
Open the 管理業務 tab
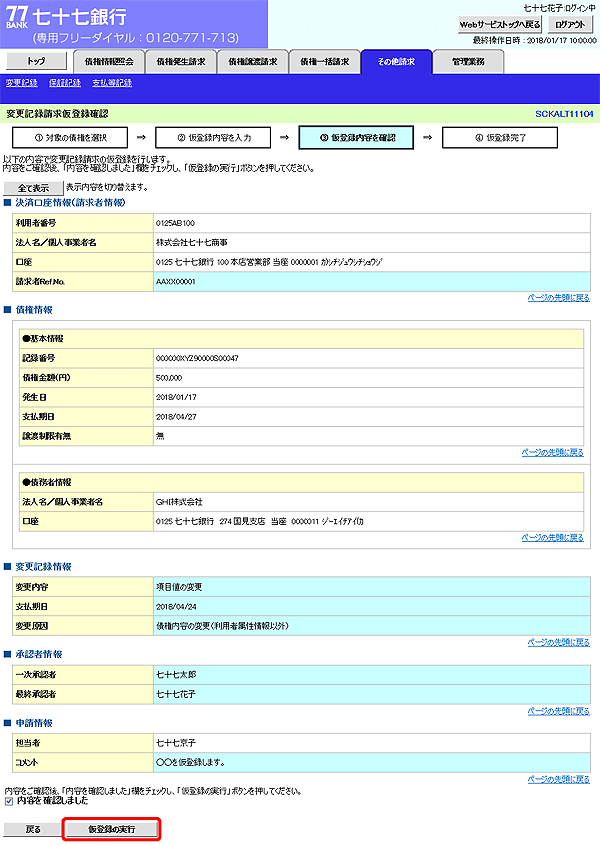(x=468, y=61)
